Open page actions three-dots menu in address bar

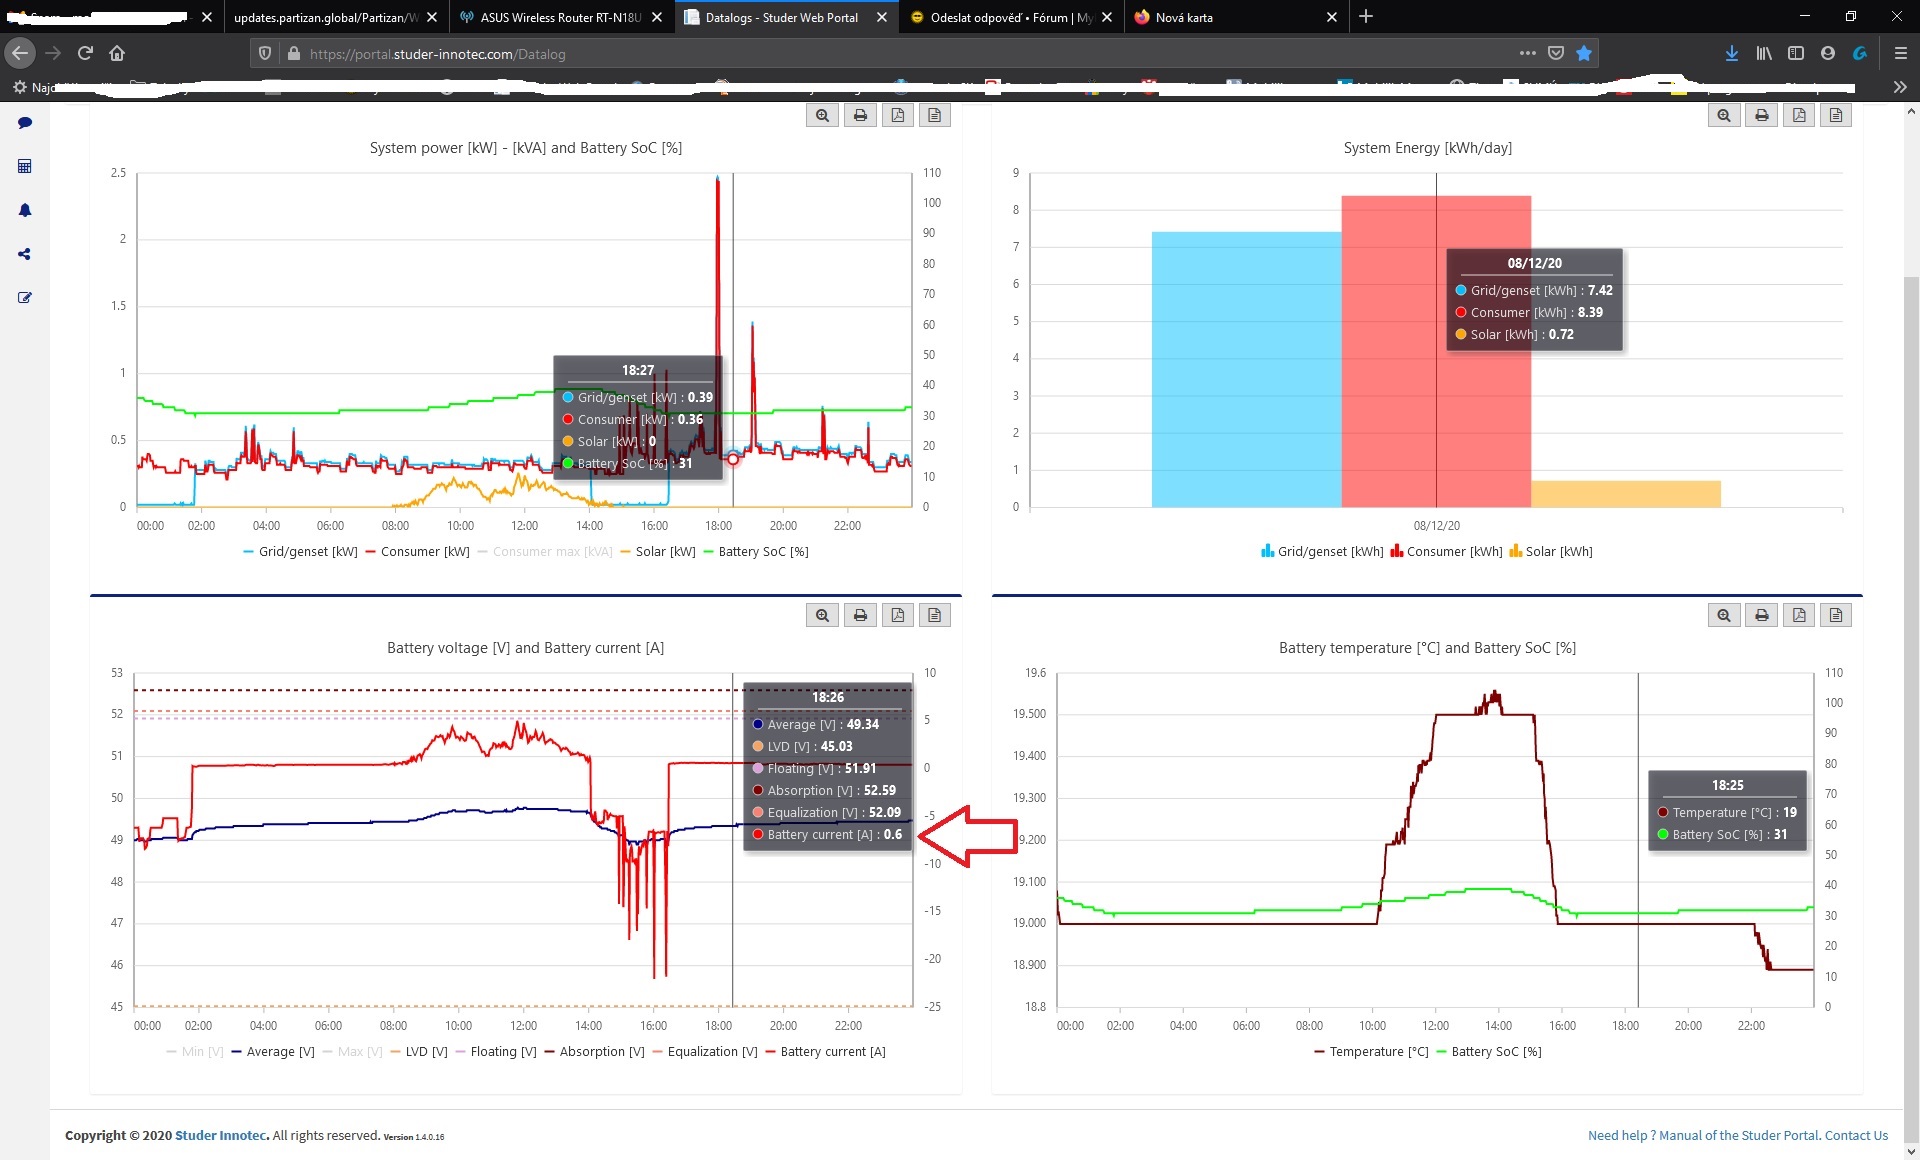(x=1527, y=54)
